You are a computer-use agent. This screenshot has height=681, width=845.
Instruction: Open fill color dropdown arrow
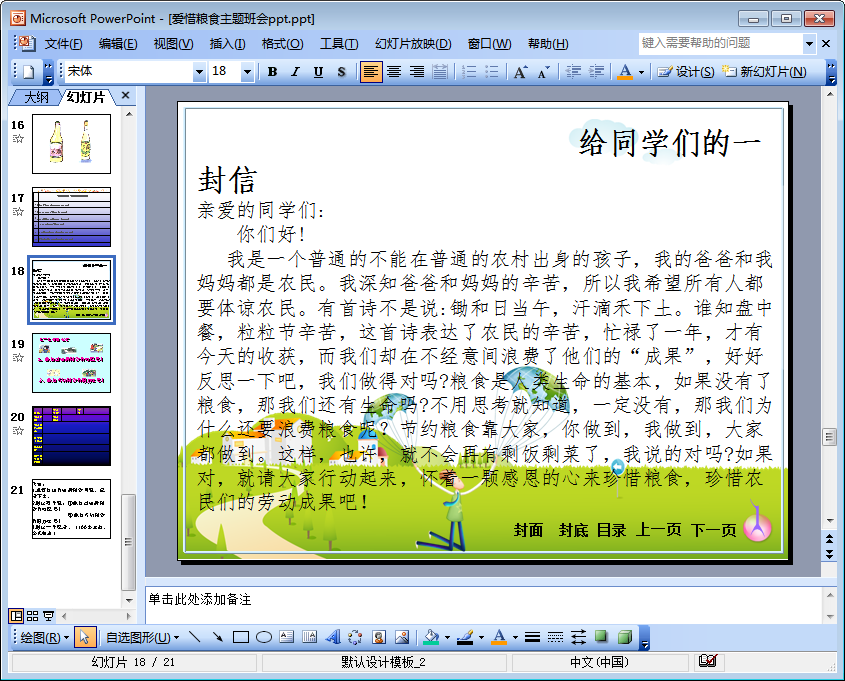[447, 637]
